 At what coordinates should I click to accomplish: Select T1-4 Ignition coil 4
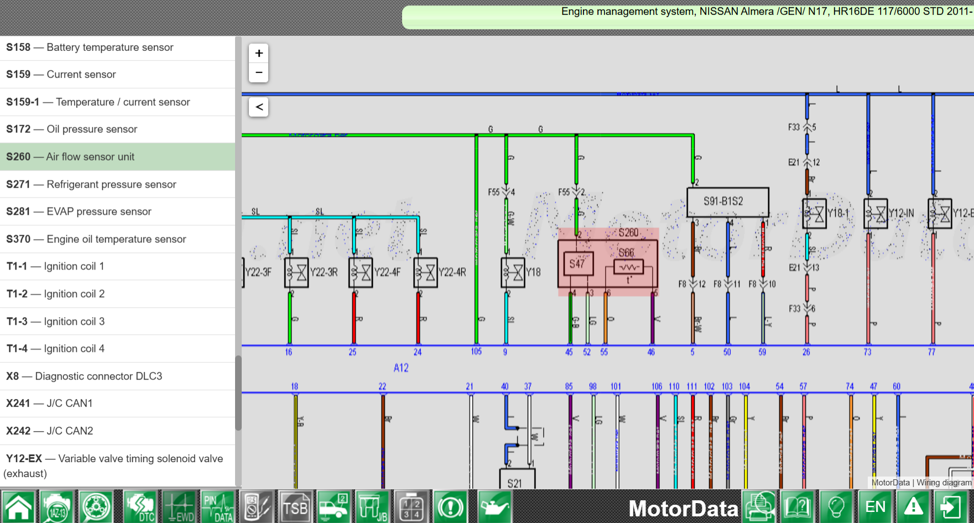[117, 348]
